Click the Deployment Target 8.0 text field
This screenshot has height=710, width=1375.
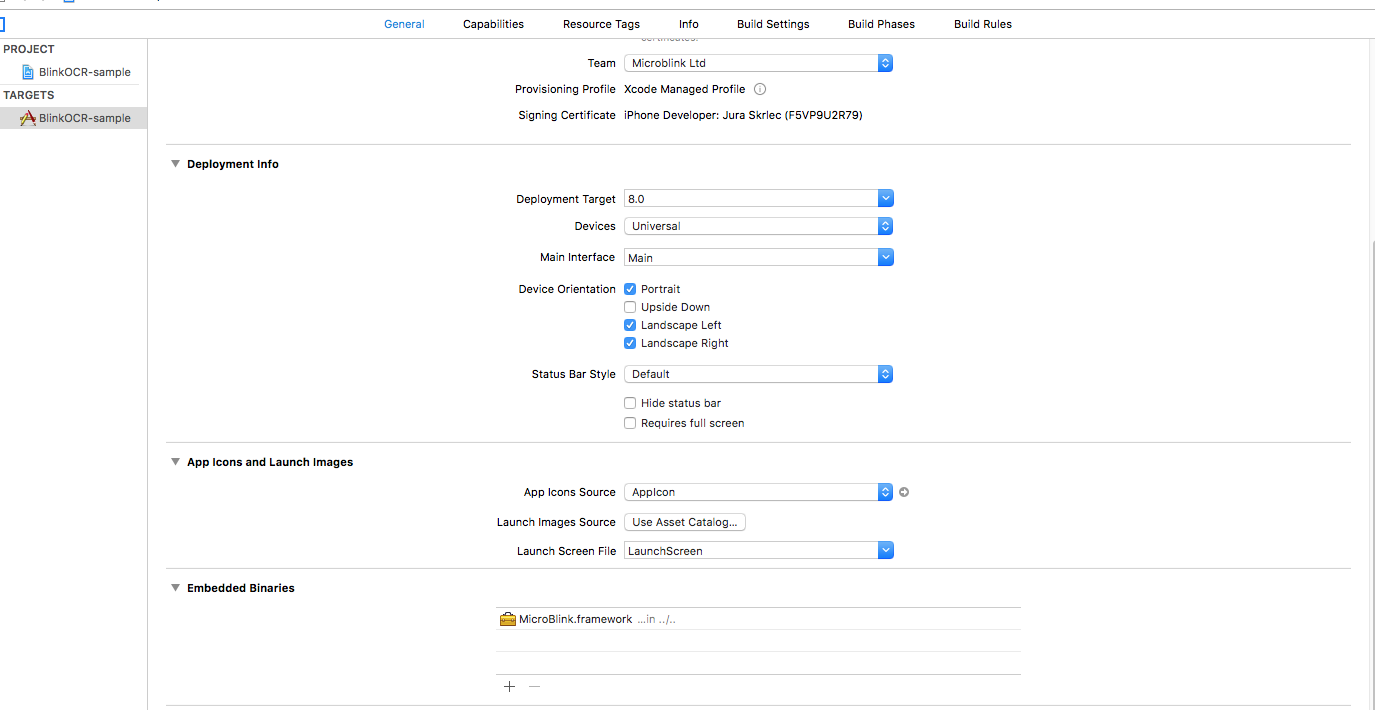click(x=751, y=199)
